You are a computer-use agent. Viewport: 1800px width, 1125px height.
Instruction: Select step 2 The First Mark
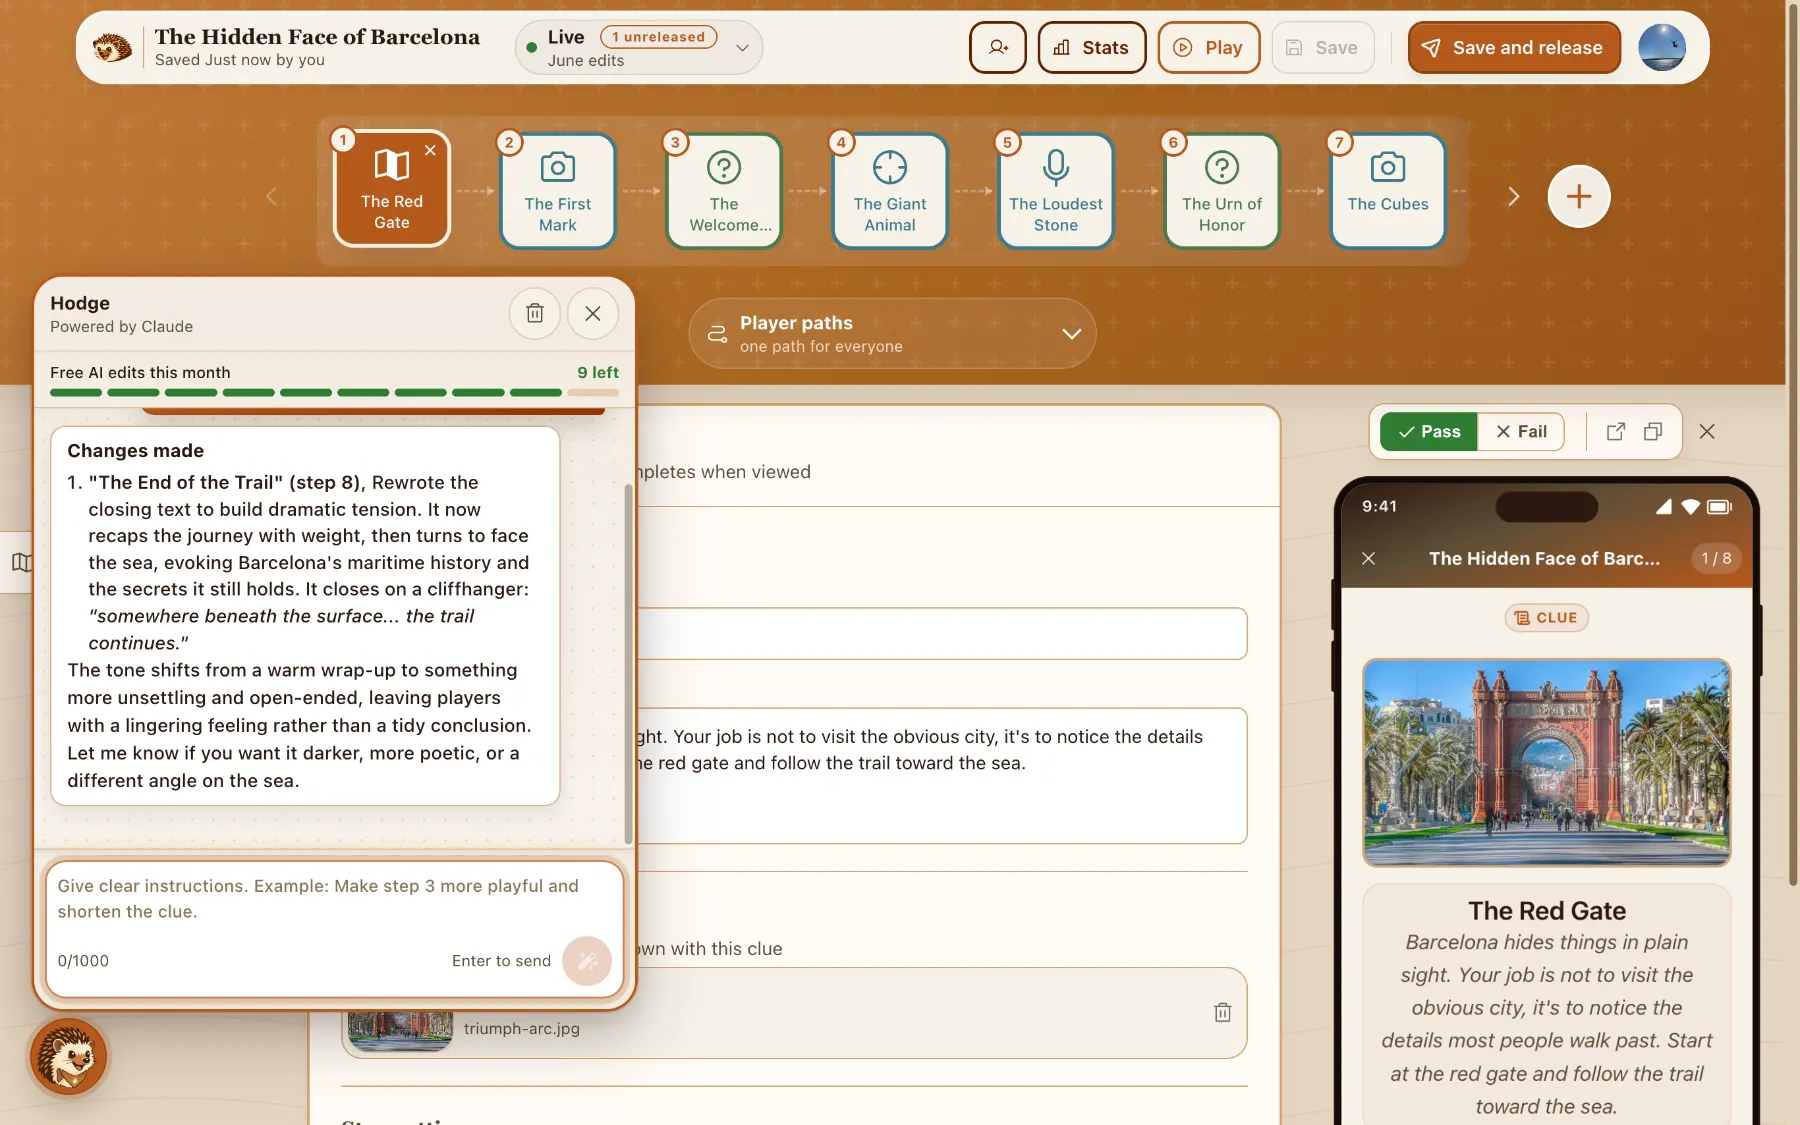[x=558, y=191]
